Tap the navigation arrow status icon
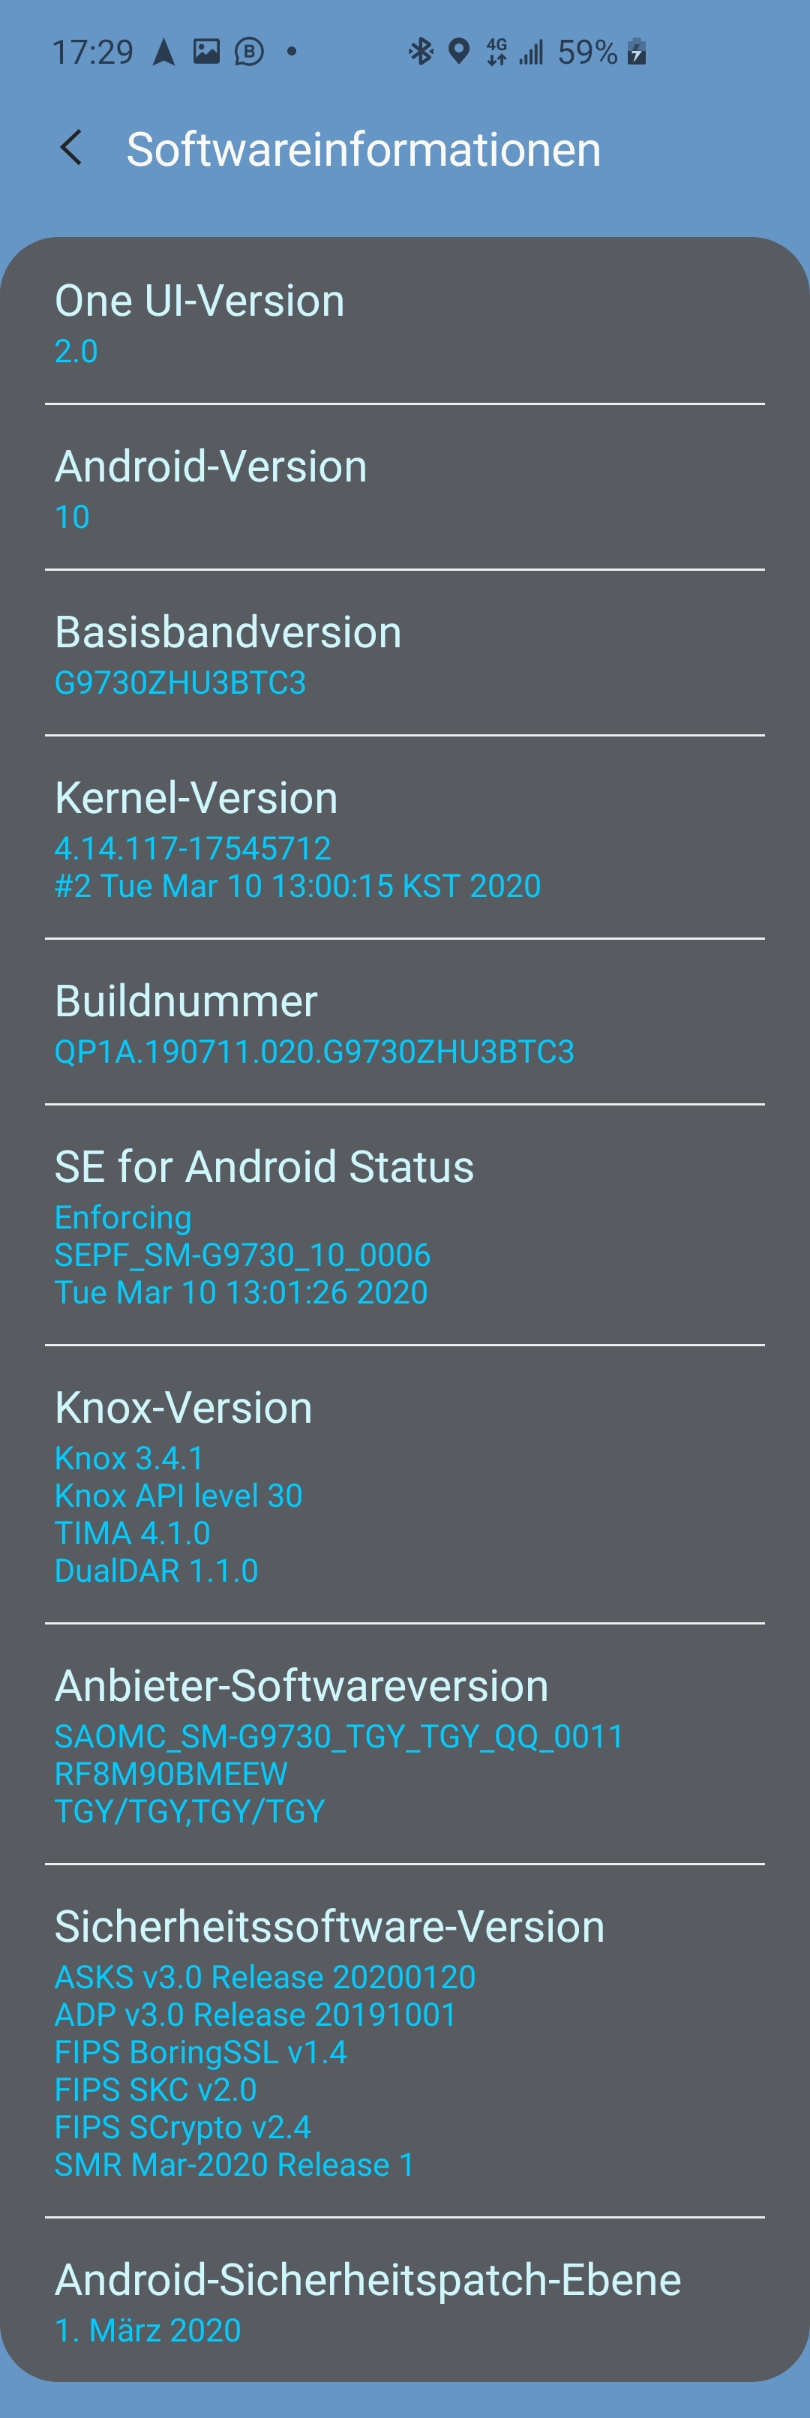The height and width of the screenshot is (2418, 810). pyautogui.click(x=164, y=51)
